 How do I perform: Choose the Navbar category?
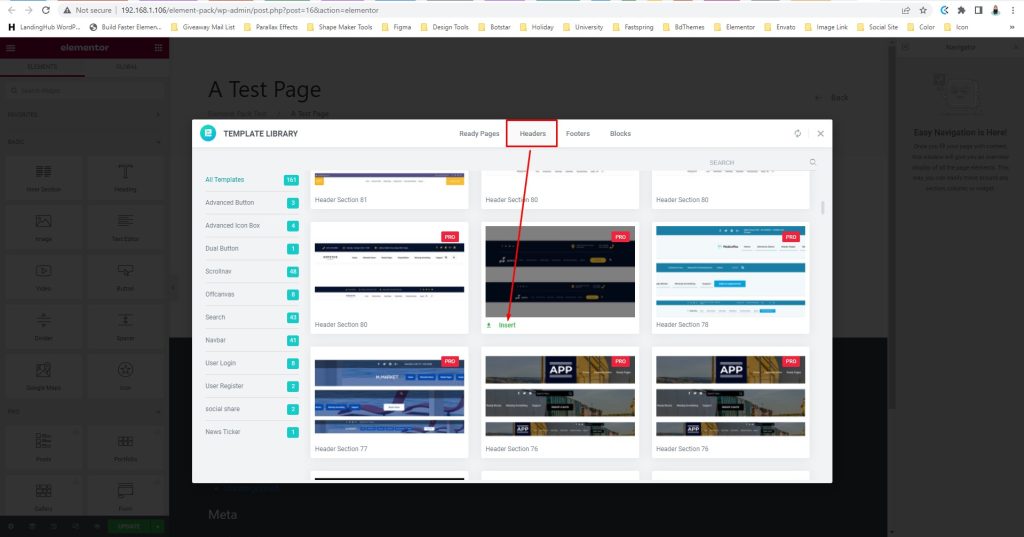217,340
